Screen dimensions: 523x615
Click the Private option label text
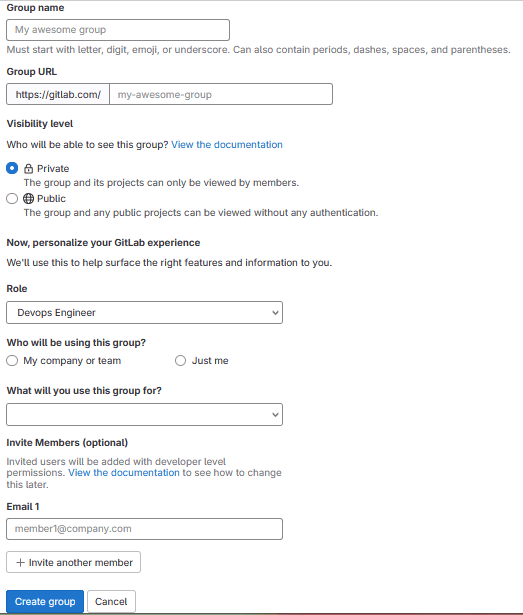coord(53,169)
